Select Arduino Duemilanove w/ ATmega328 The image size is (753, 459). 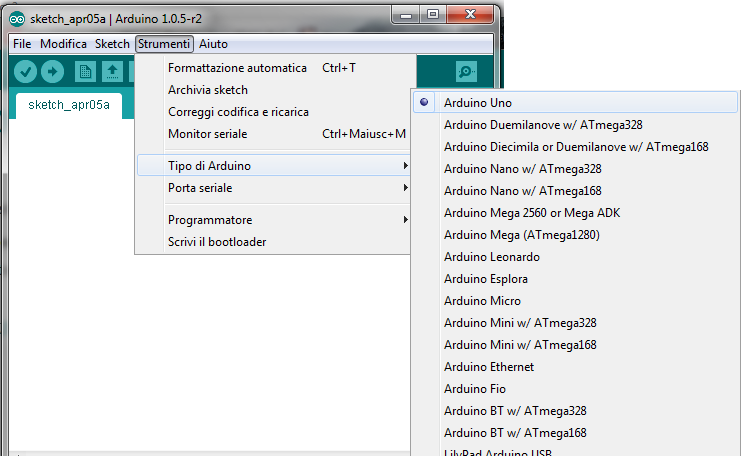coord(575,125)
